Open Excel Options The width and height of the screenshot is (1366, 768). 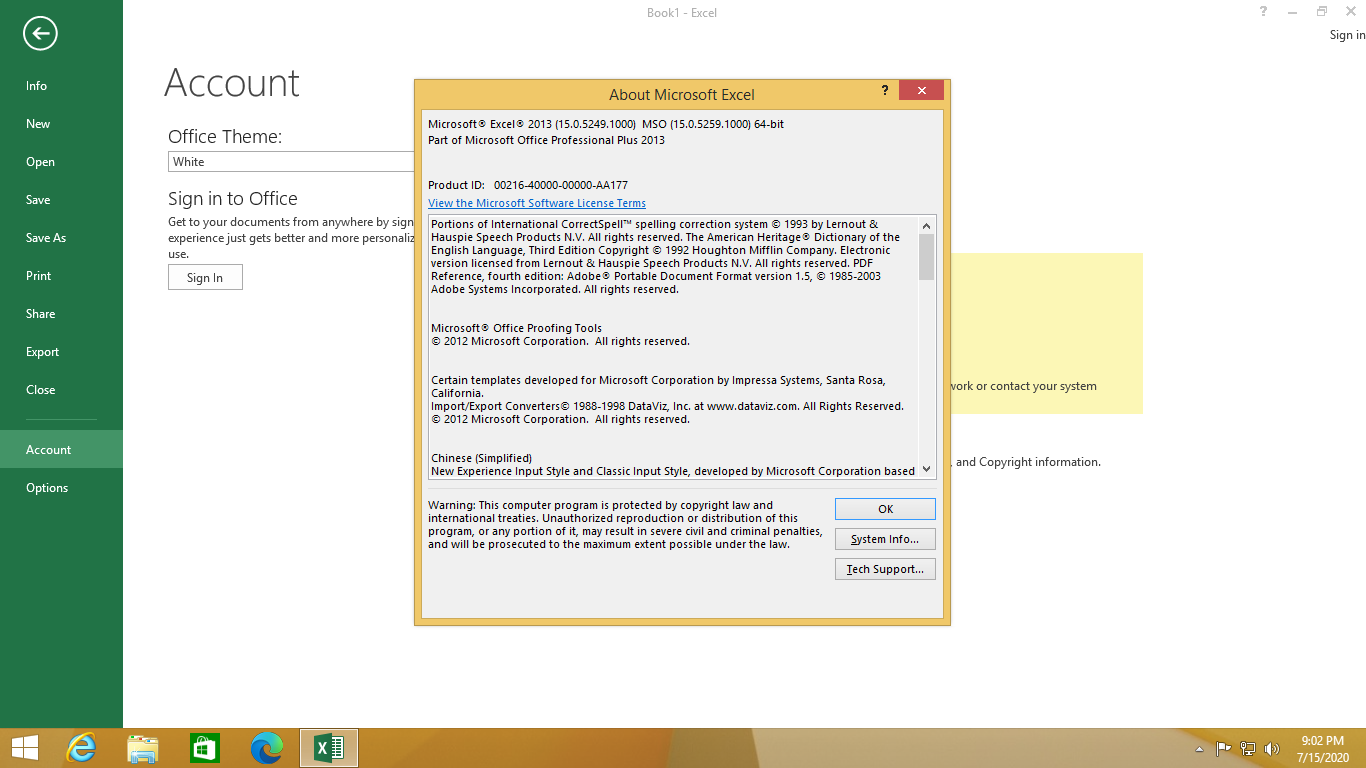coord(61,488)
